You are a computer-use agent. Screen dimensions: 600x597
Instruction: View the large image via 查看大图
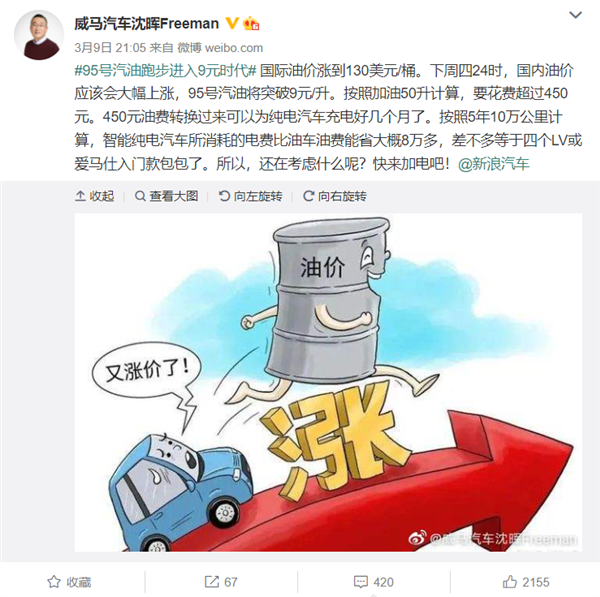[x=166, y=196]
